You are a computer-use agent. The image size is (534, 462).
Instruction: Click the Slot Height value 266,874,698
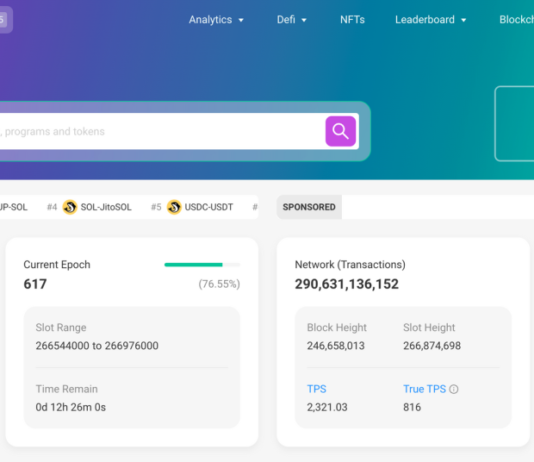[x=432, y=346]
